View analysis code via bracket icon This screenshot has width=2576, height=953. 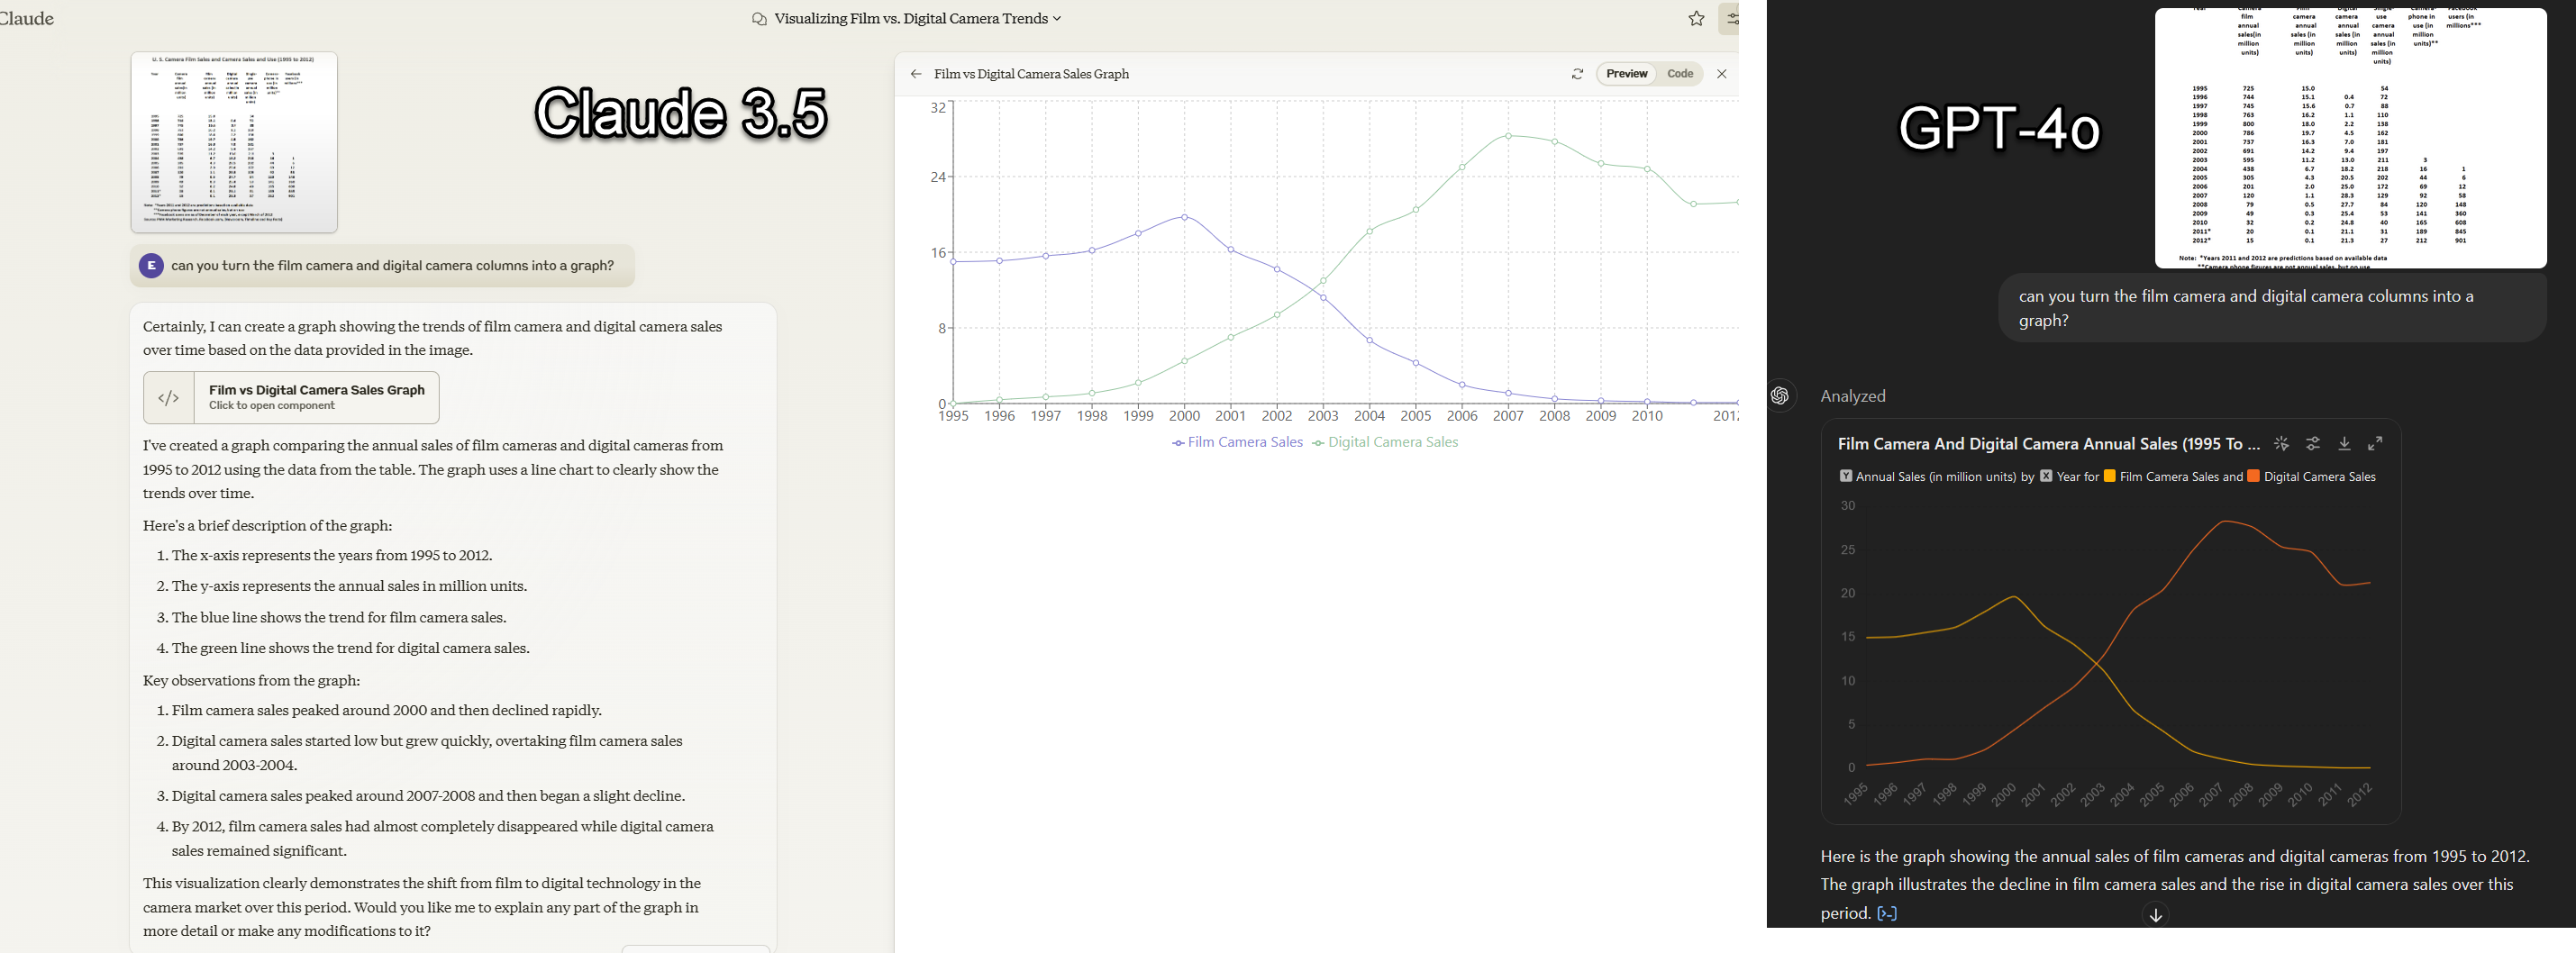[x=1886, y=913]
